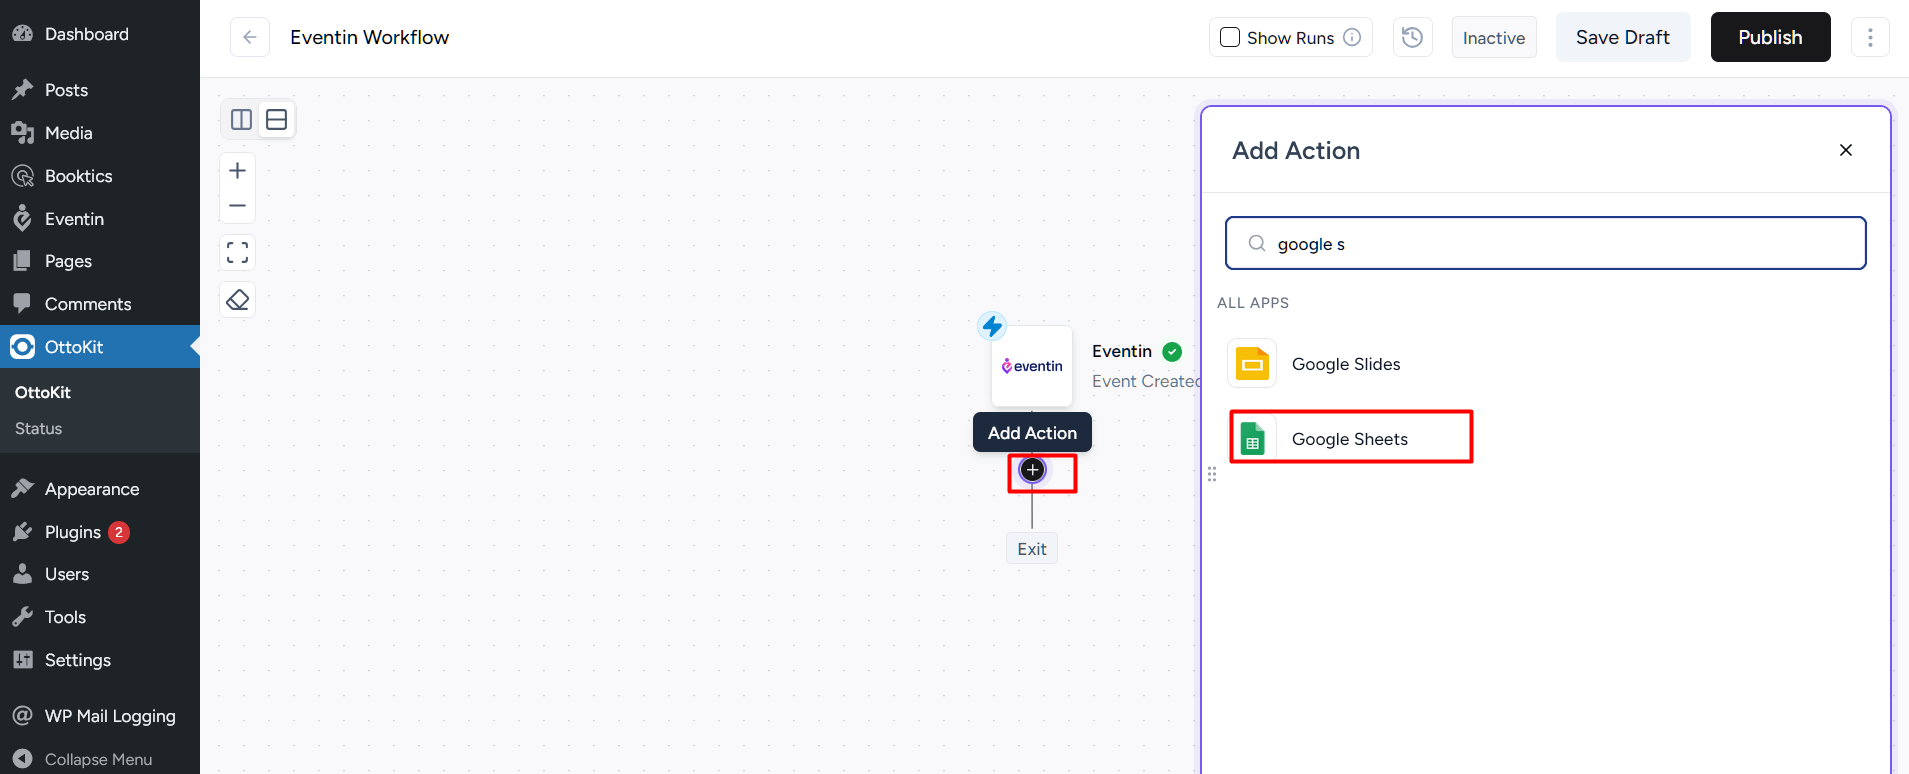
Task: Click the search magnifier icon
Action: 1257,243
